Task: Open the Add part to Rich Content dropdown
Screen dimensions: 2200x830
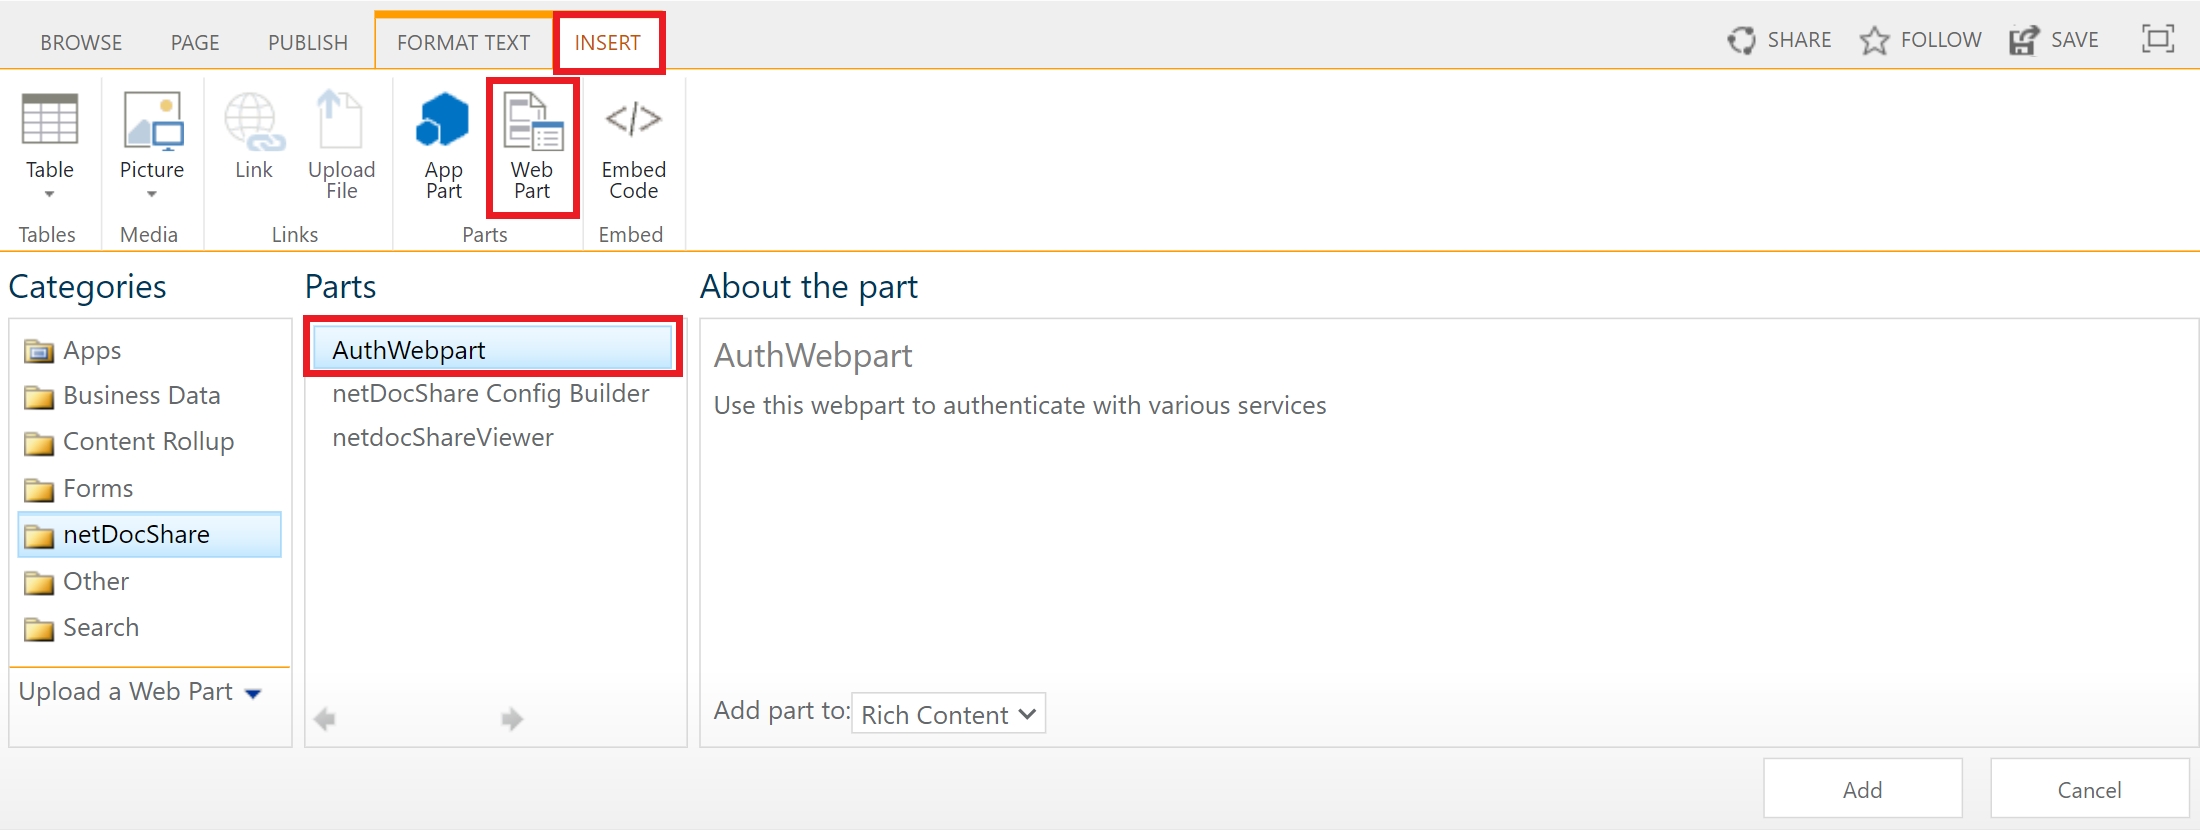Action: 948,714
